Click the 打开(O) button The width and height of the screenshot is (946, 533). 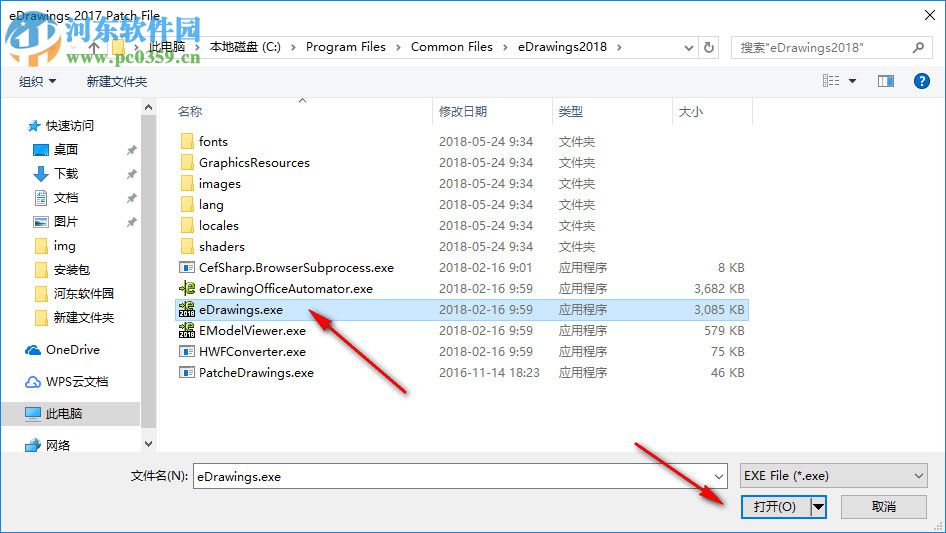click(775, 506)
